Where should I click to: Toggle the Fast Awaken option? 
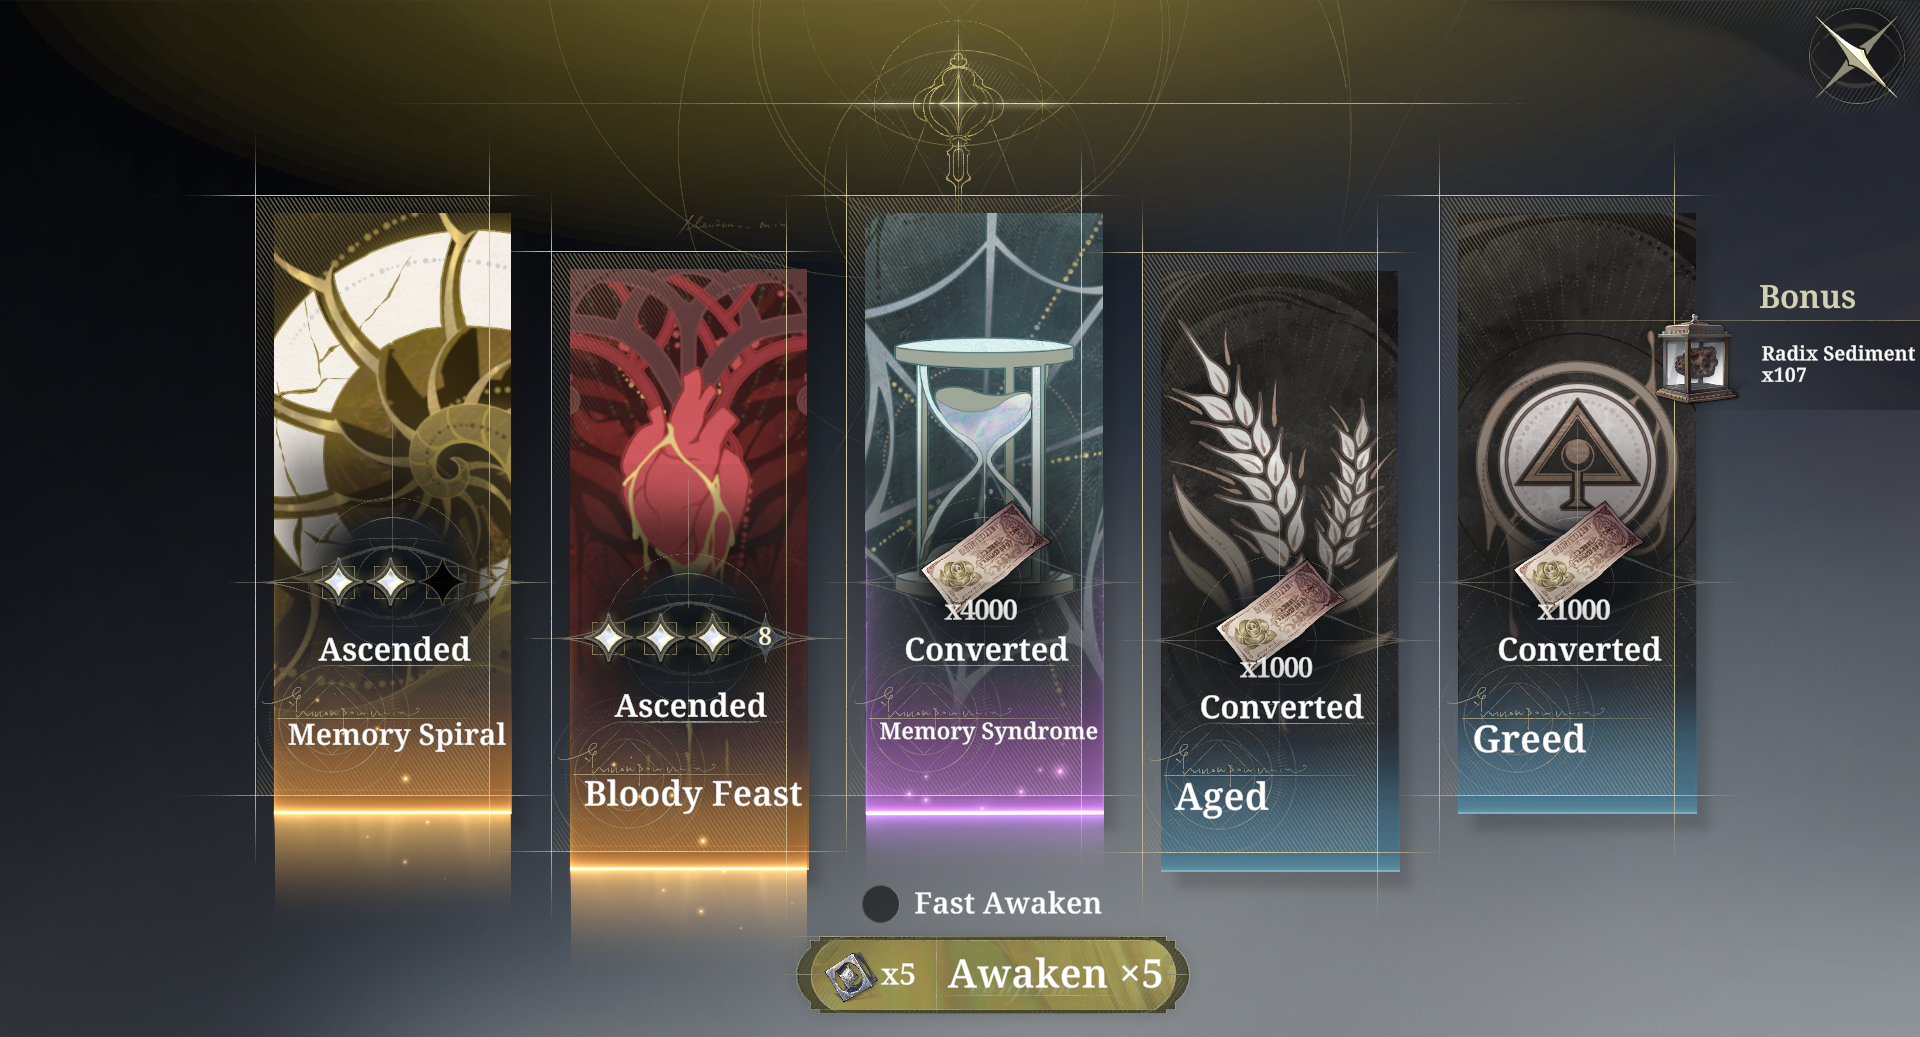pos(880,904)
